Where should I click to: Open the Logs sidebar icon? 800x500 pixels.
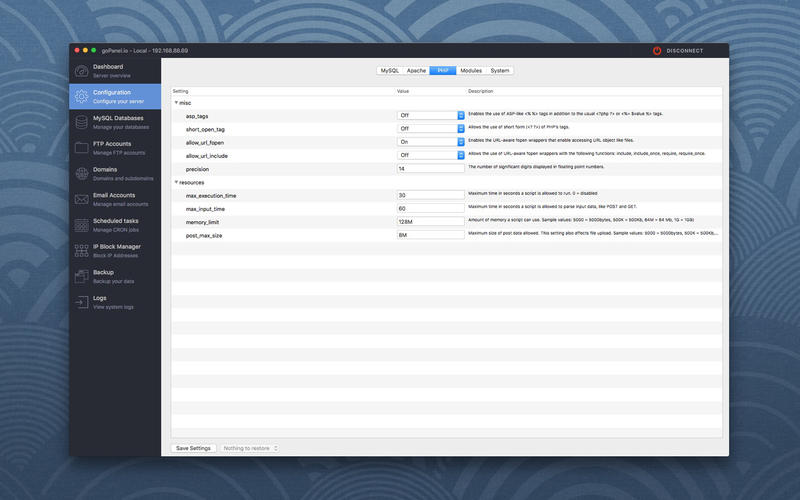[81, 302]
